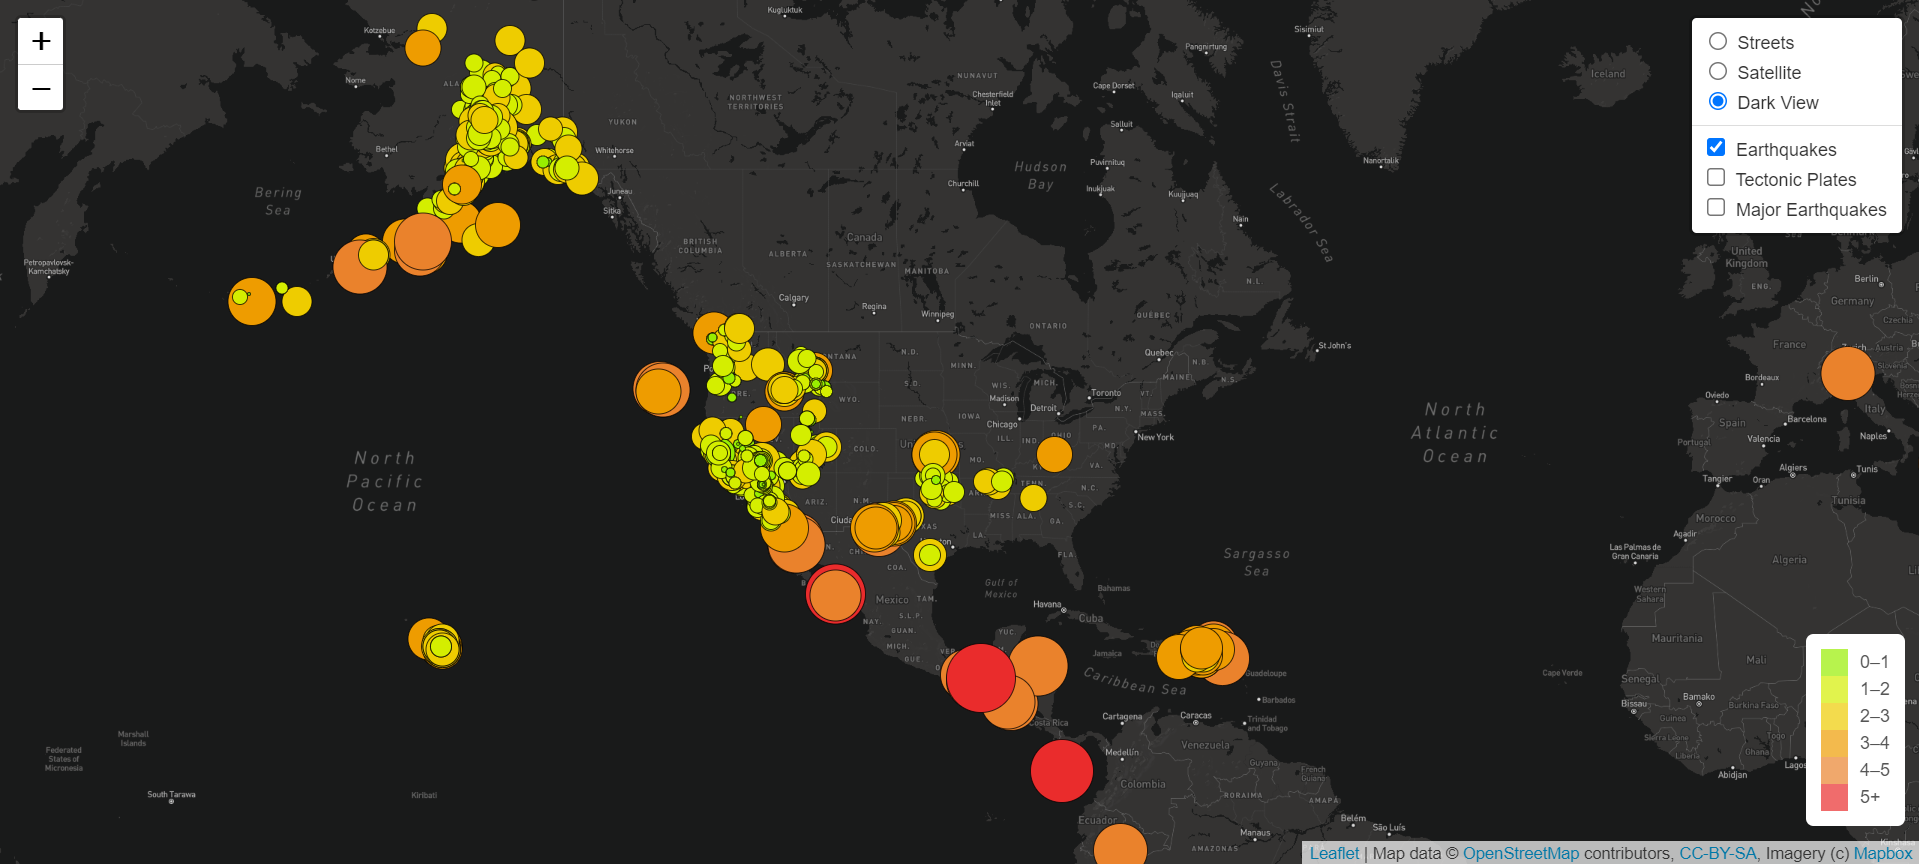Click the large red marker near Guatemala
Viewport: 1919px width, 864px height.
980,678
